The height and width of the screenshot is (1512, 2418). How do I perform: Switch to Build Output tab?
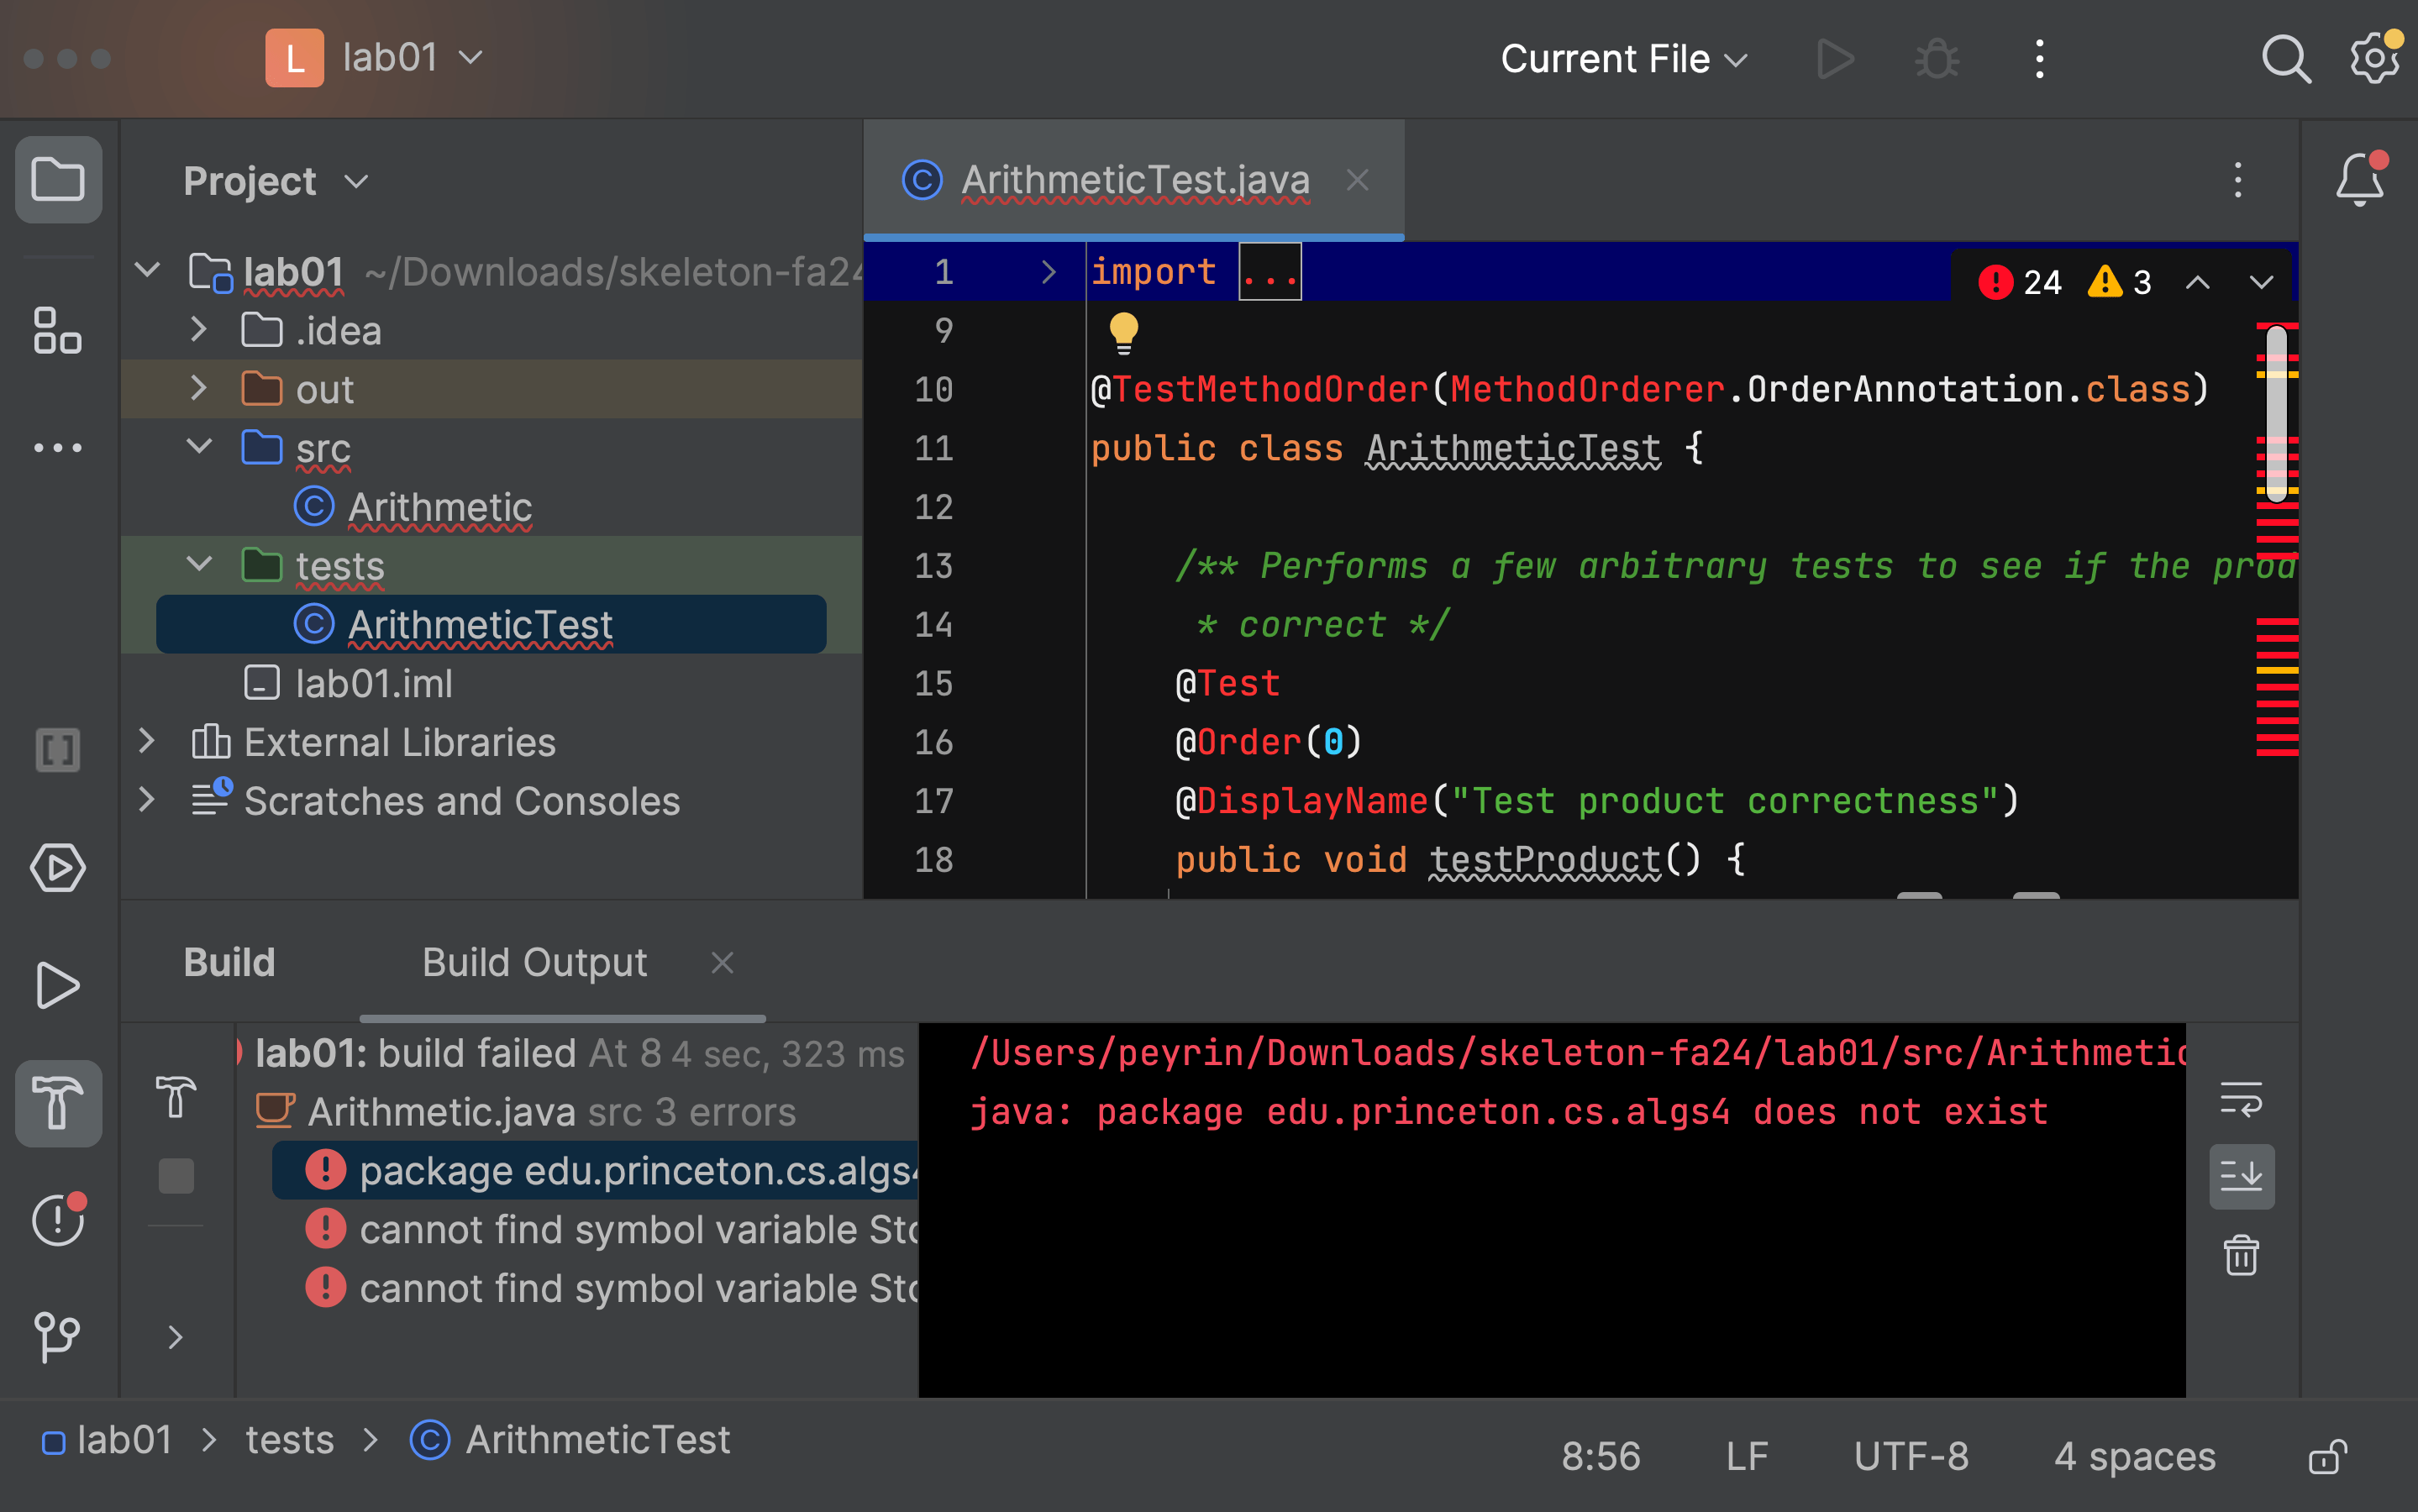(529, 963)
